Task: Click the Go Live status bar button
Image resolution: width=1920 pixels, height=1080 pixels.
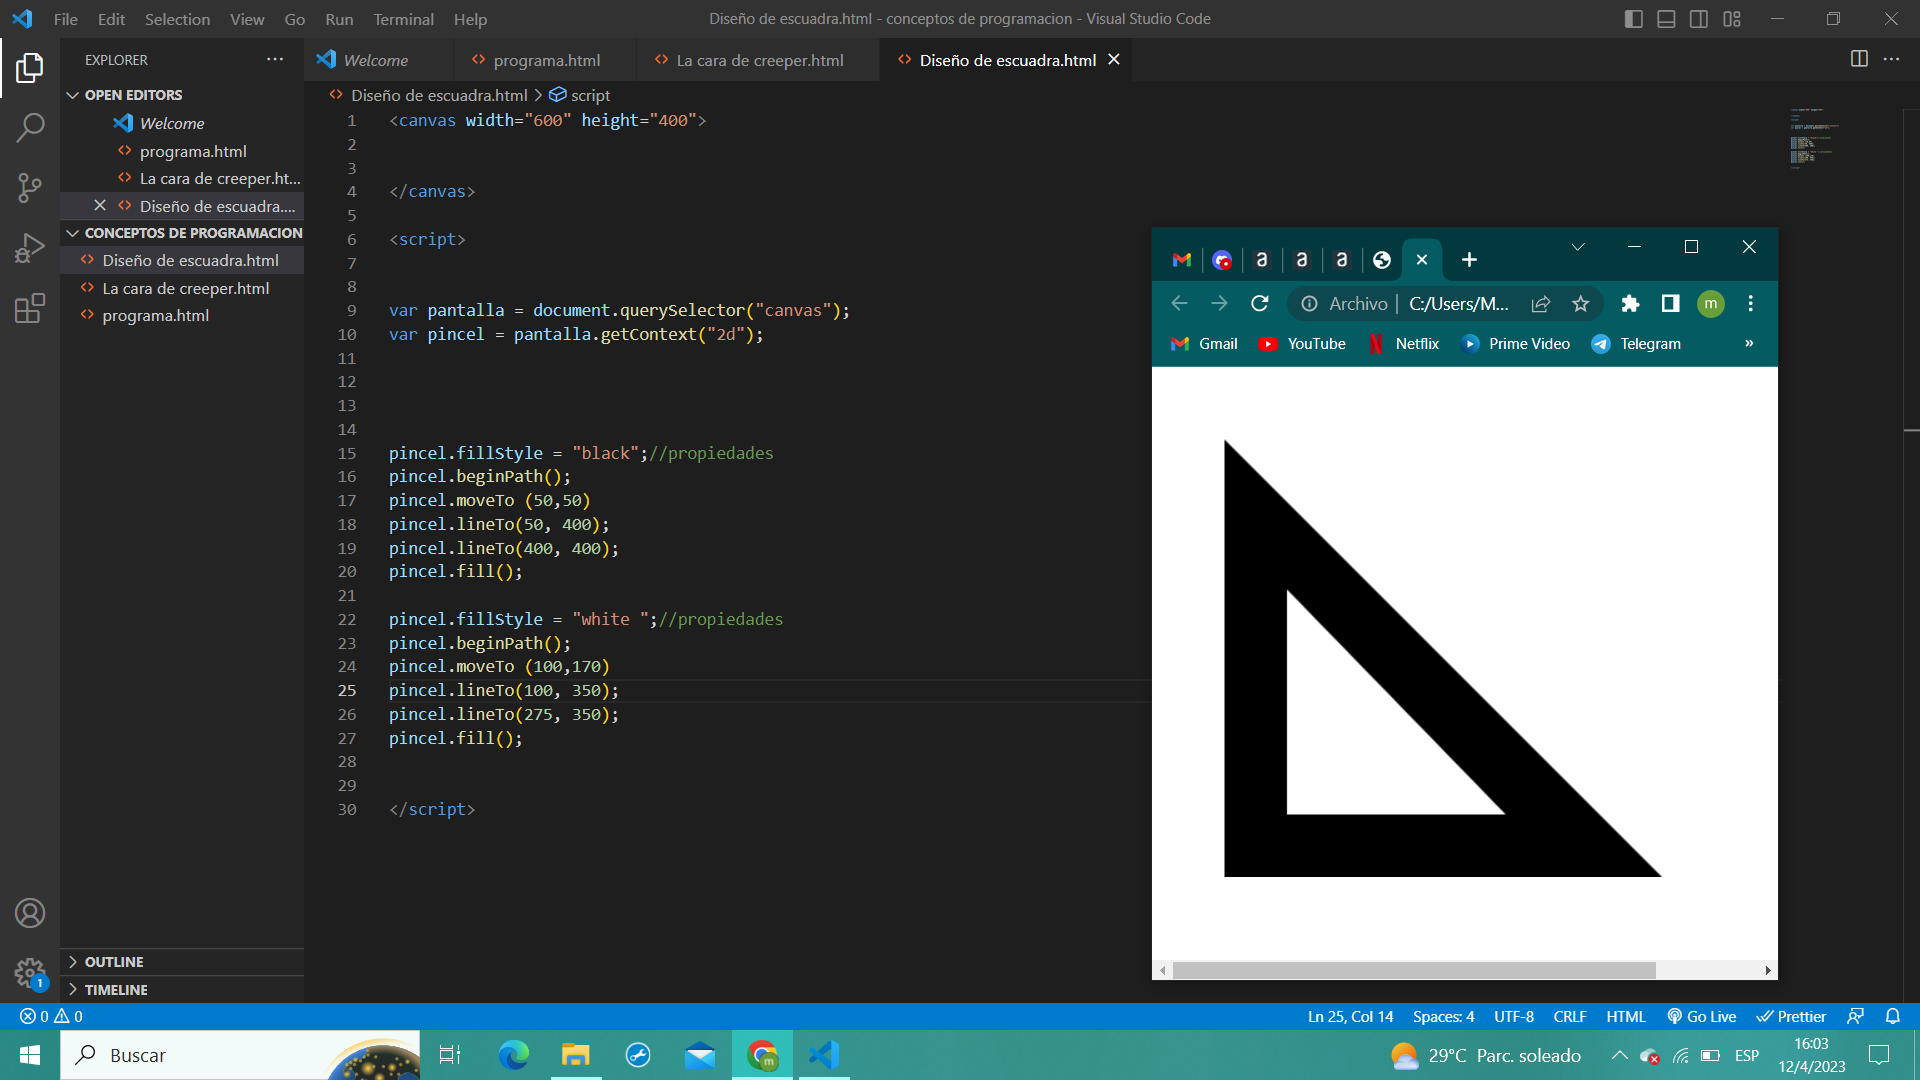Action: click(x=1709, y=1015)
